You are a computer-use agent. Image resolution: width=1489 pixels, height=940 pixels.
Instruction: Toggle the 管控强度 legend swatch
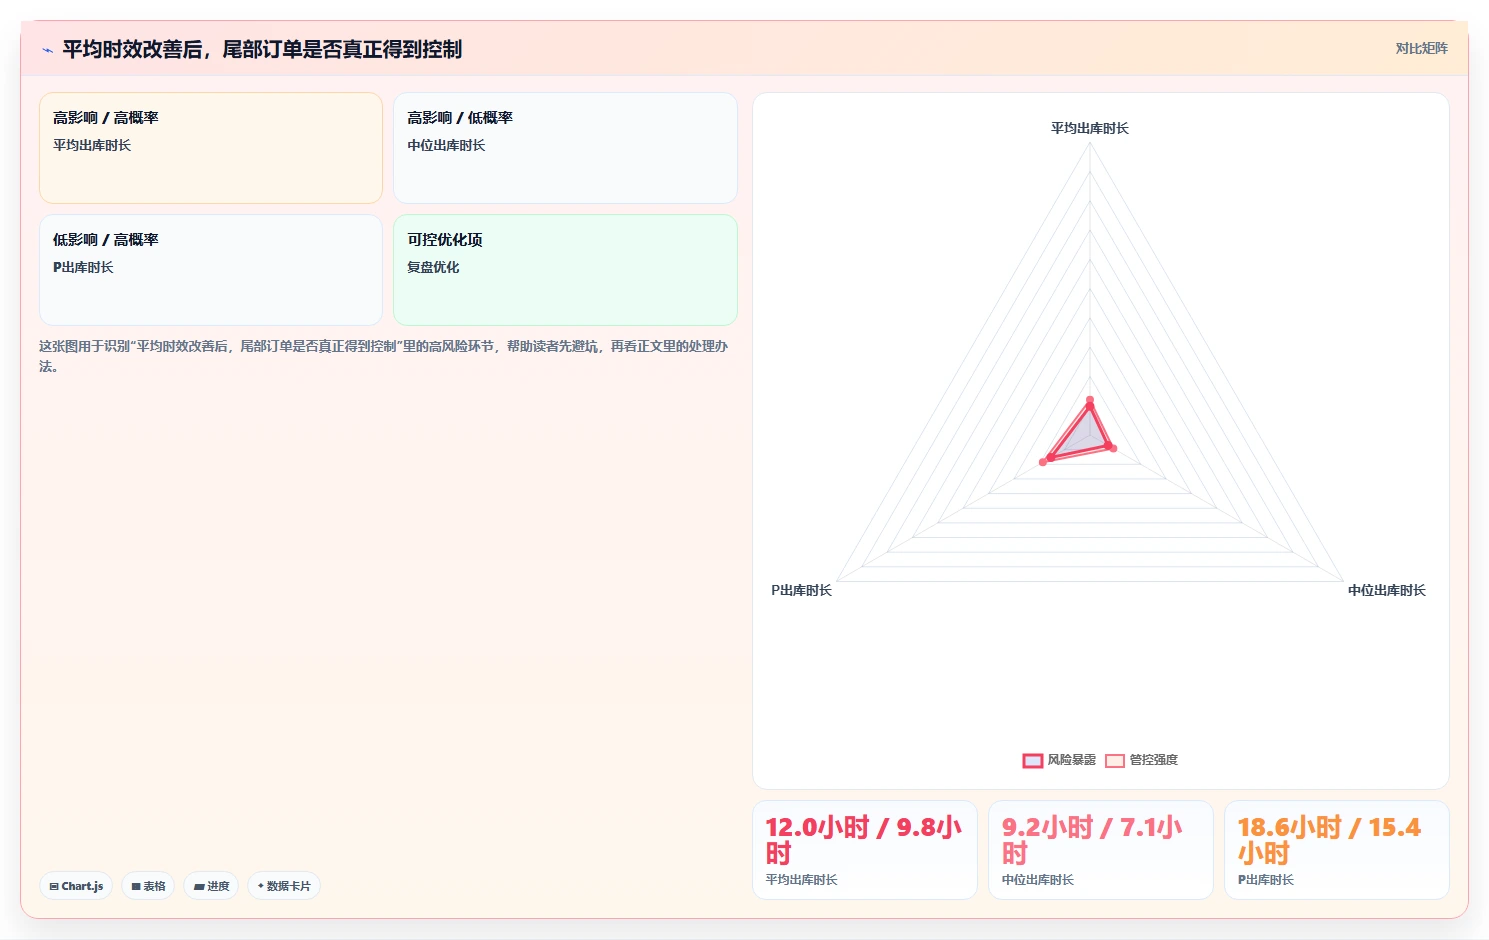(x=1115, y=760)
